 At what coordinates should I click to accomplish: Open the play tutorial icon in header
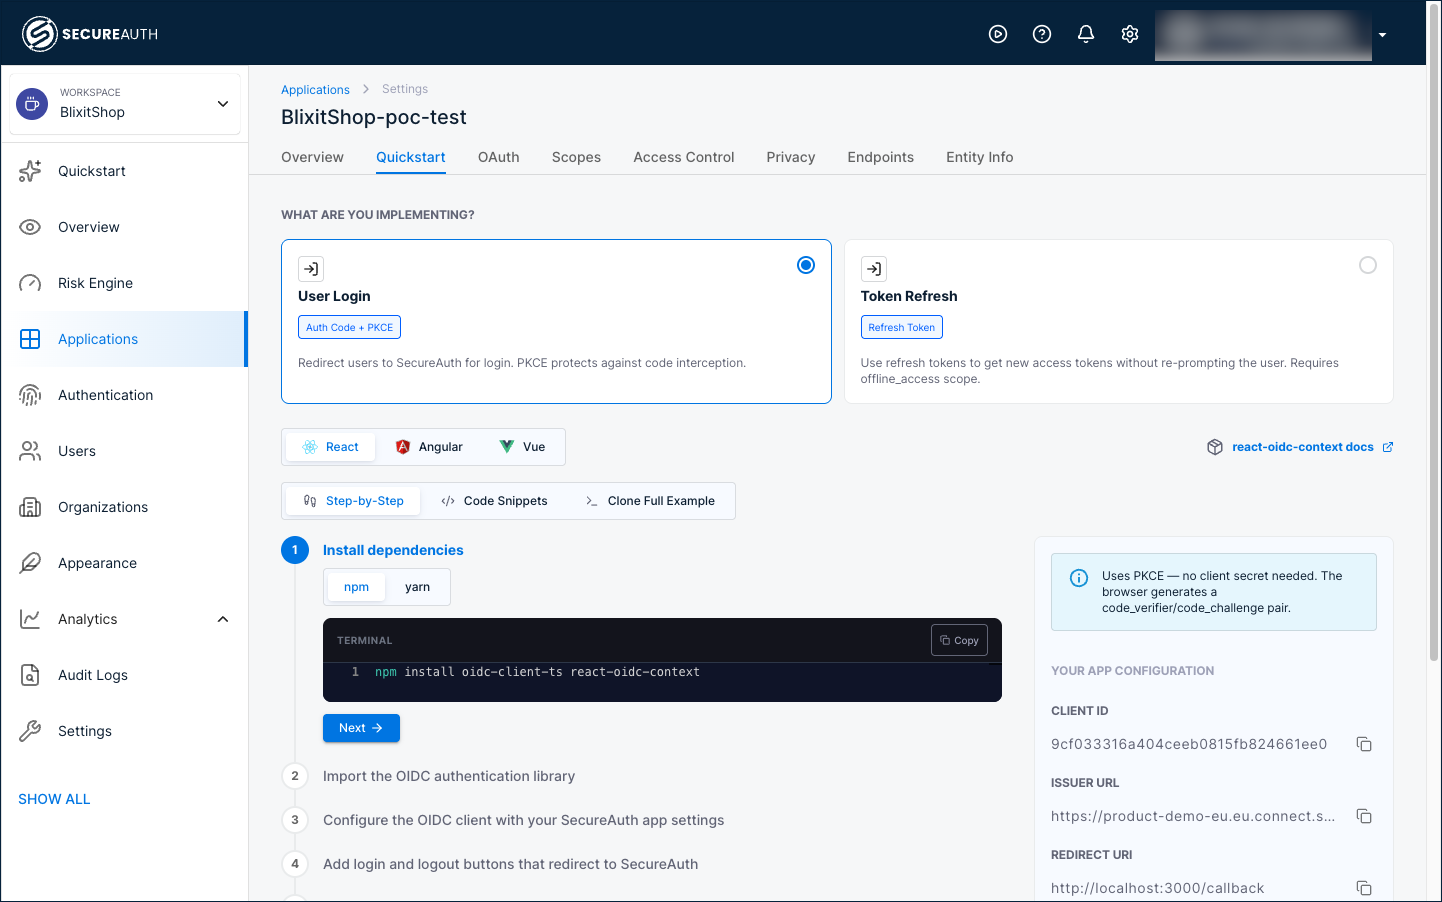coord(998,34)
